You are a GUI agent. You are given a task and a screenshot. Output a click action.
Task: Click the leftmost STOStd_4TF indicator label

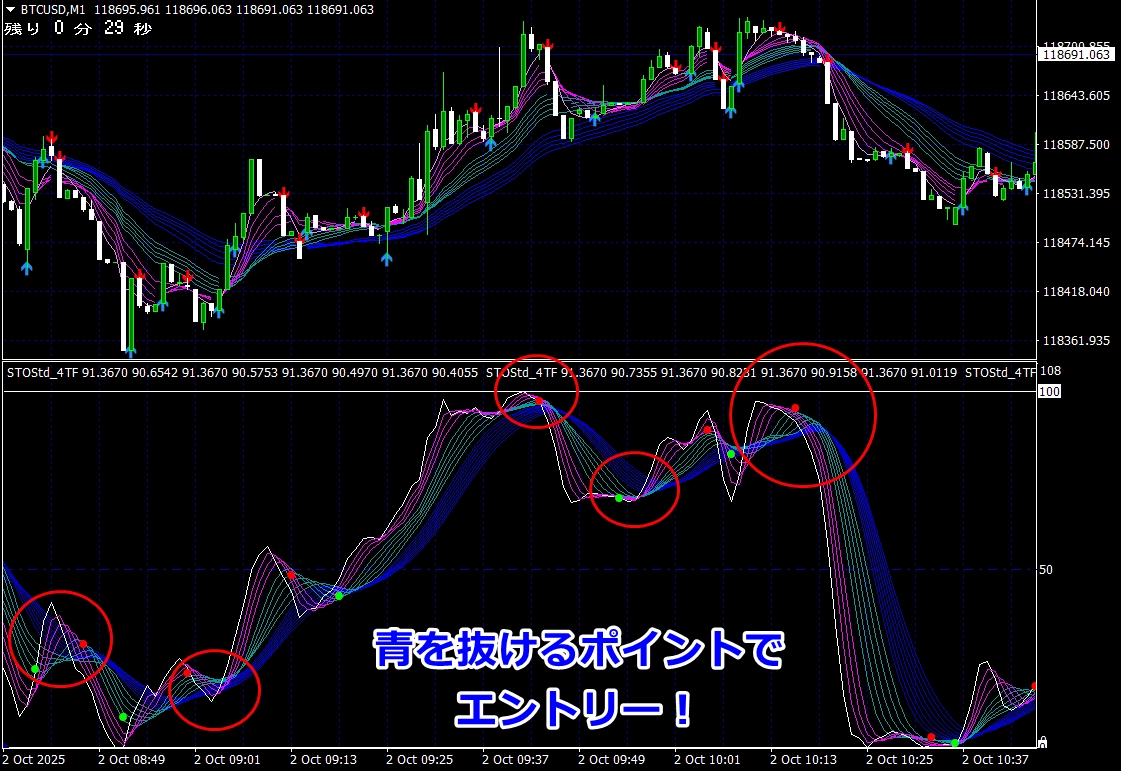tap(43, 373)
